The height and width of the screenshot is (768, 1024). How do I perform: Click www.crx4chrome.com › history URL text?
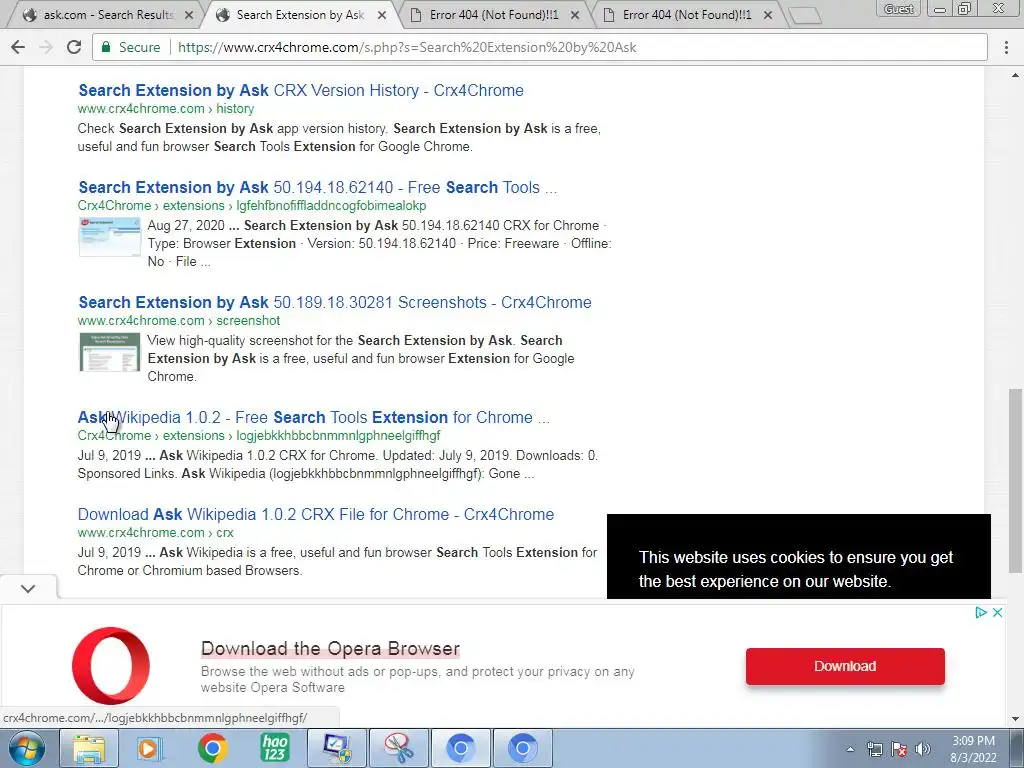166,108
